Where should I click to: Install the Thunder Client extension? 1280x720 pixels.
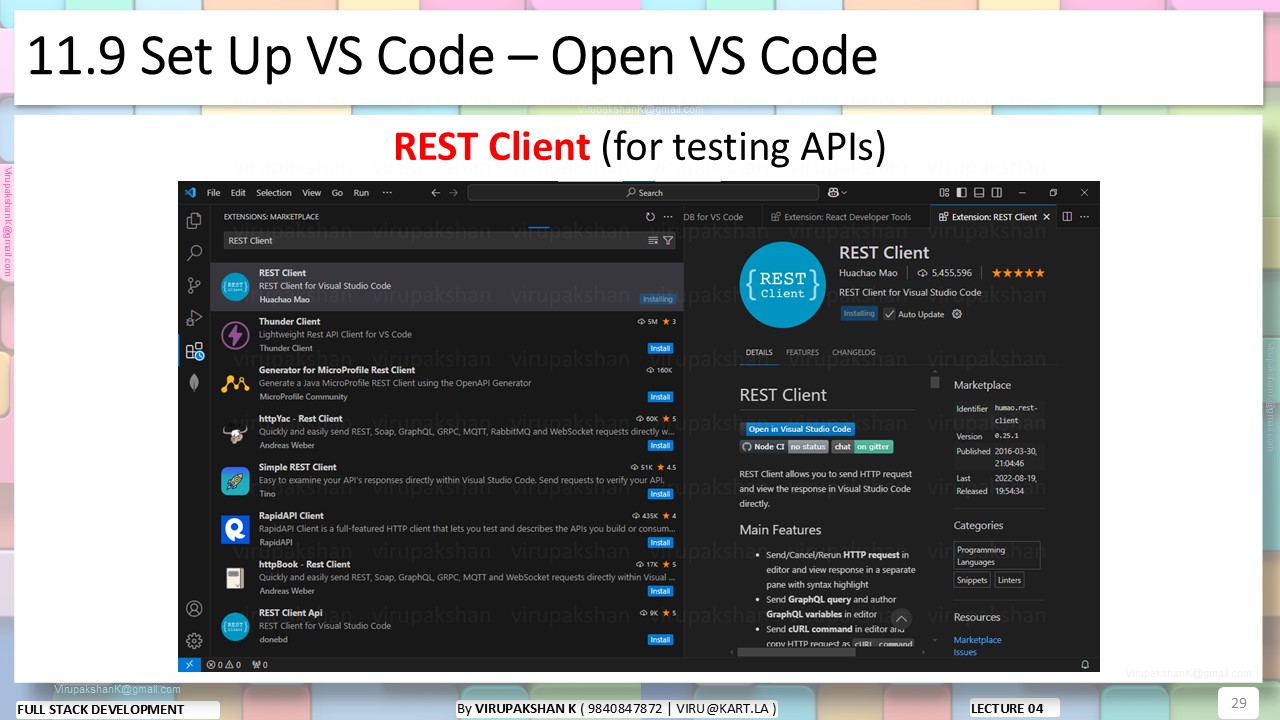[660, 348]
